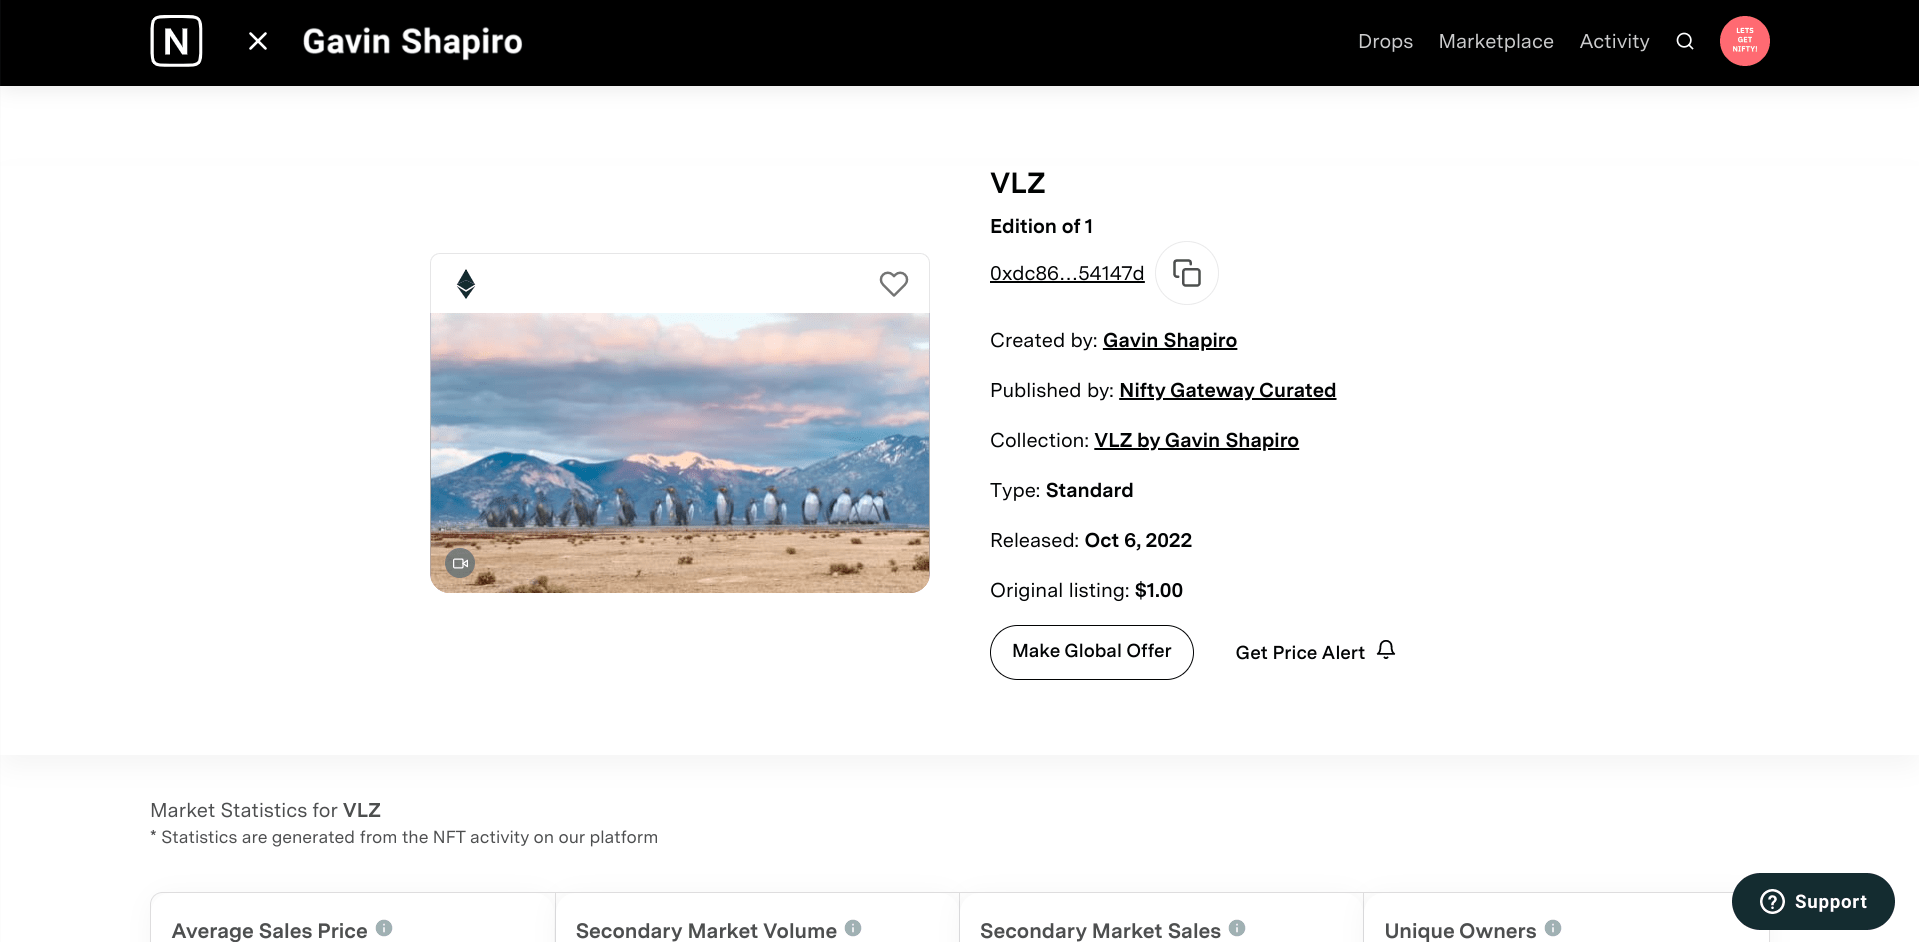Copy the contract address with copy icon
The height and width of the screenshot is (942, 1919).
coord(1187,273)
